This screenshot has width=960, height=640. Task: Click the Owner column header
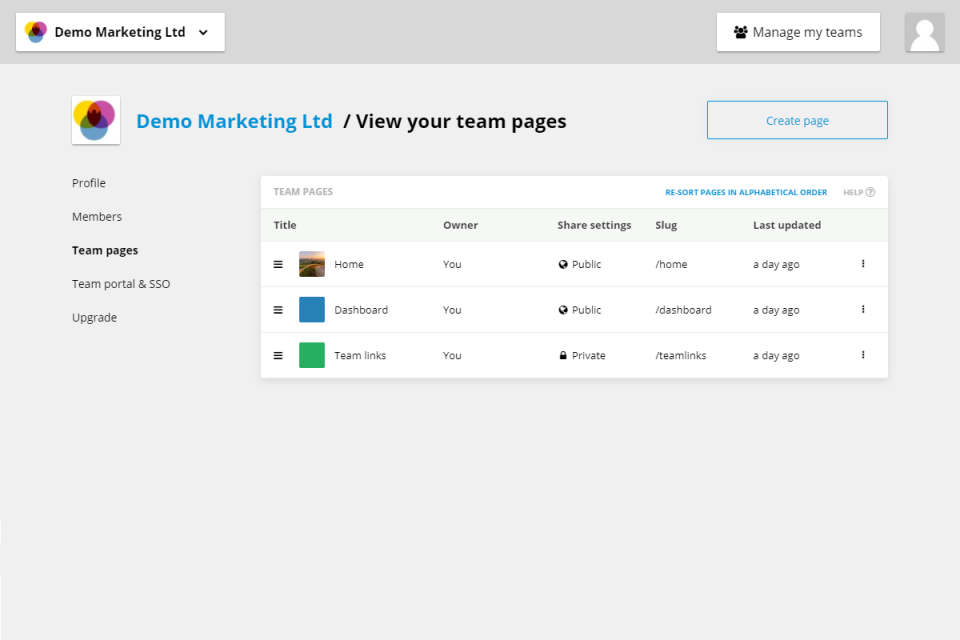[460, 225]
